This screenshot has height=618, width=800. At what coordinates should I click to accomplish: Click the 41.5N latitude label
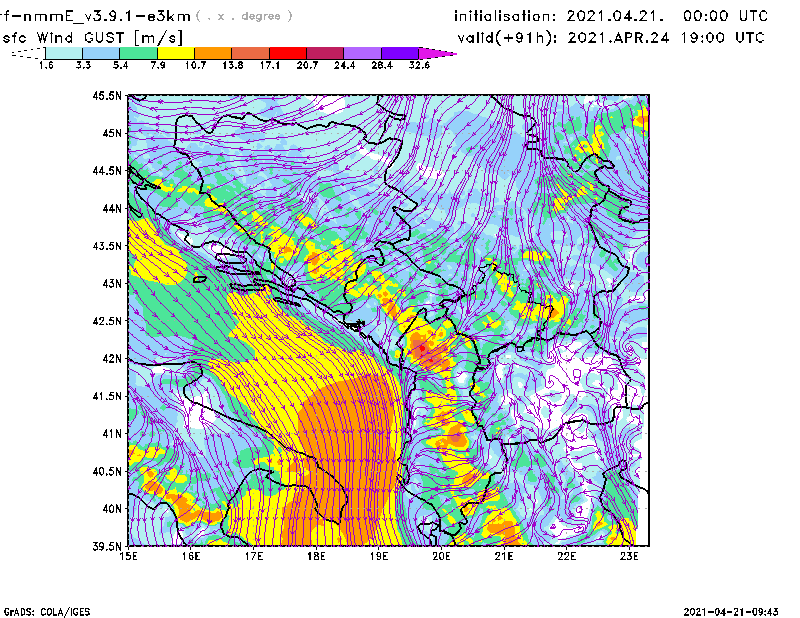(107, 396)
